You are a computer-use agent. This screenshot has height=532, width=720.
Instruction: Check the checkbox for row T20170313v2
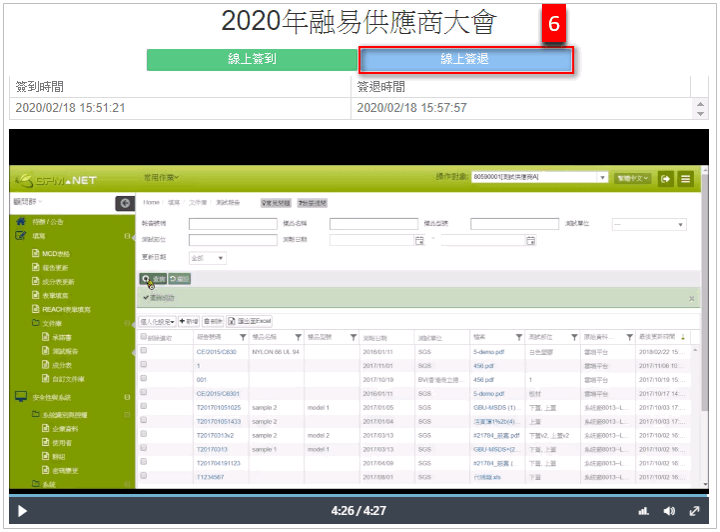tap(144, 434)
